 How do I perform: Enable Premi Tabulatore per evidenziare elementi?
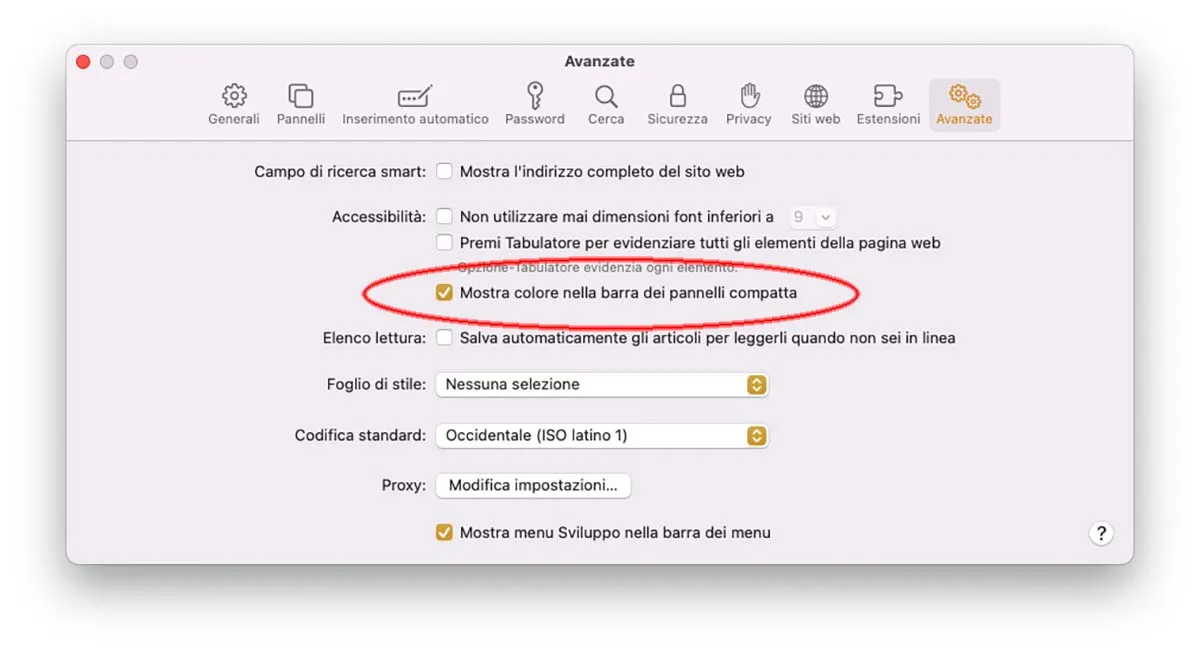pos(444,243)
